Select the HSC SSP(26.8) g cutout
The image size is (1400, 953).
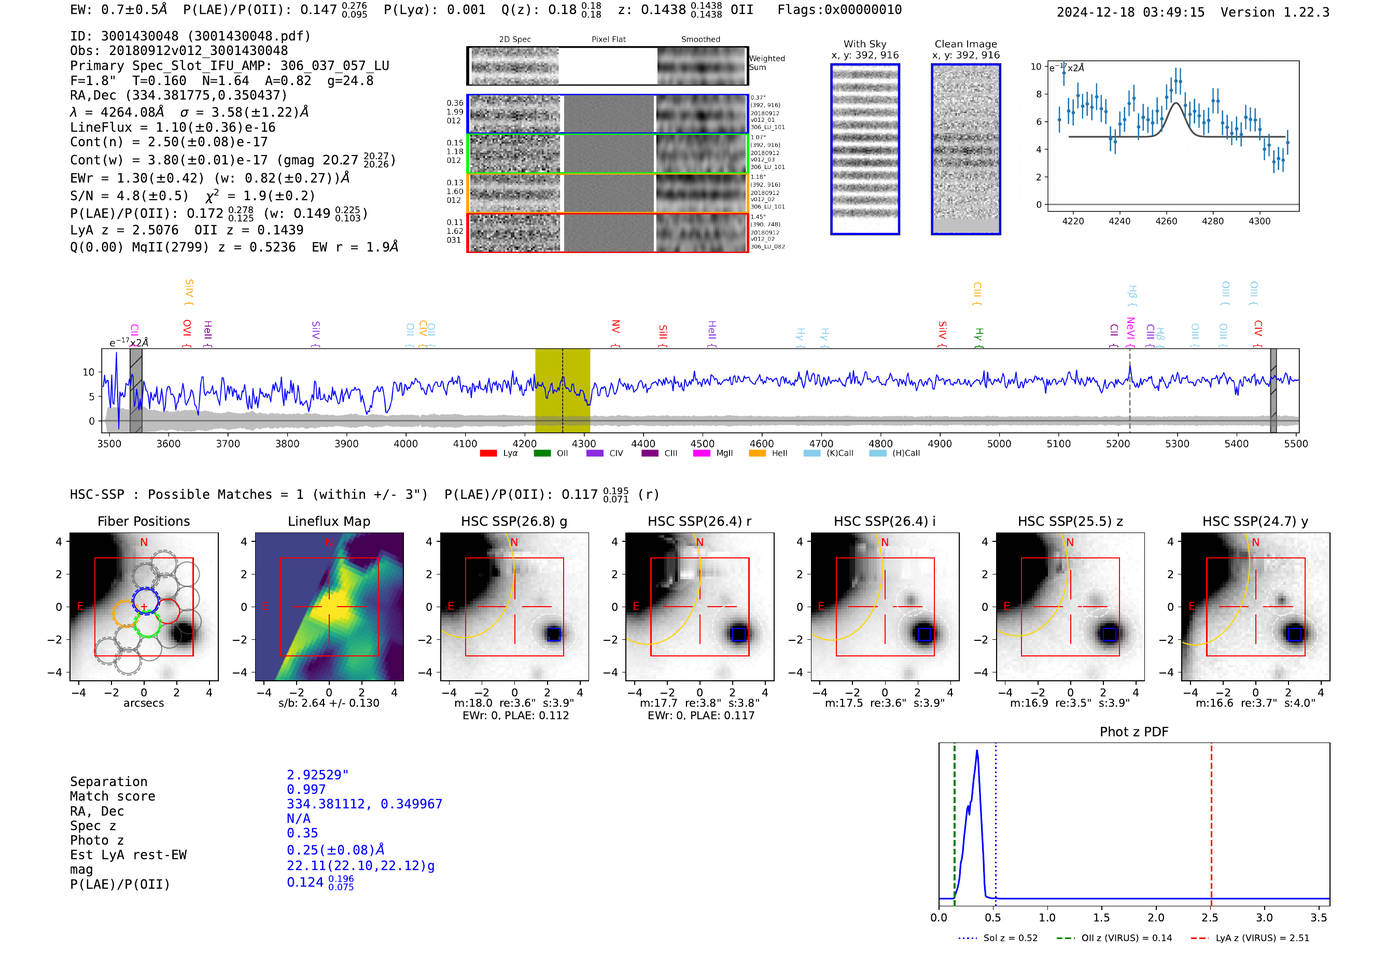pyautogui.click(x=514, y=607)
